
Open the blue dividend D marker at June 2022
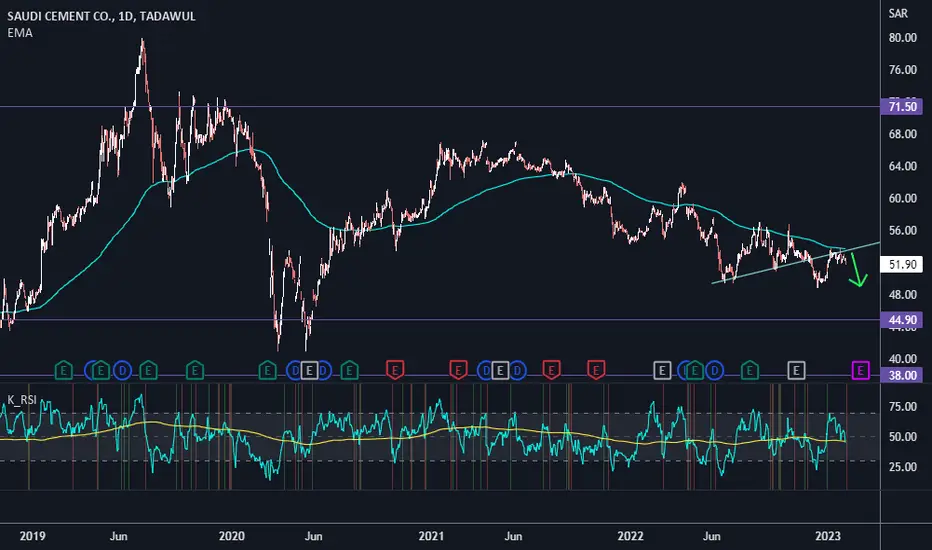[x=714, y=370]
